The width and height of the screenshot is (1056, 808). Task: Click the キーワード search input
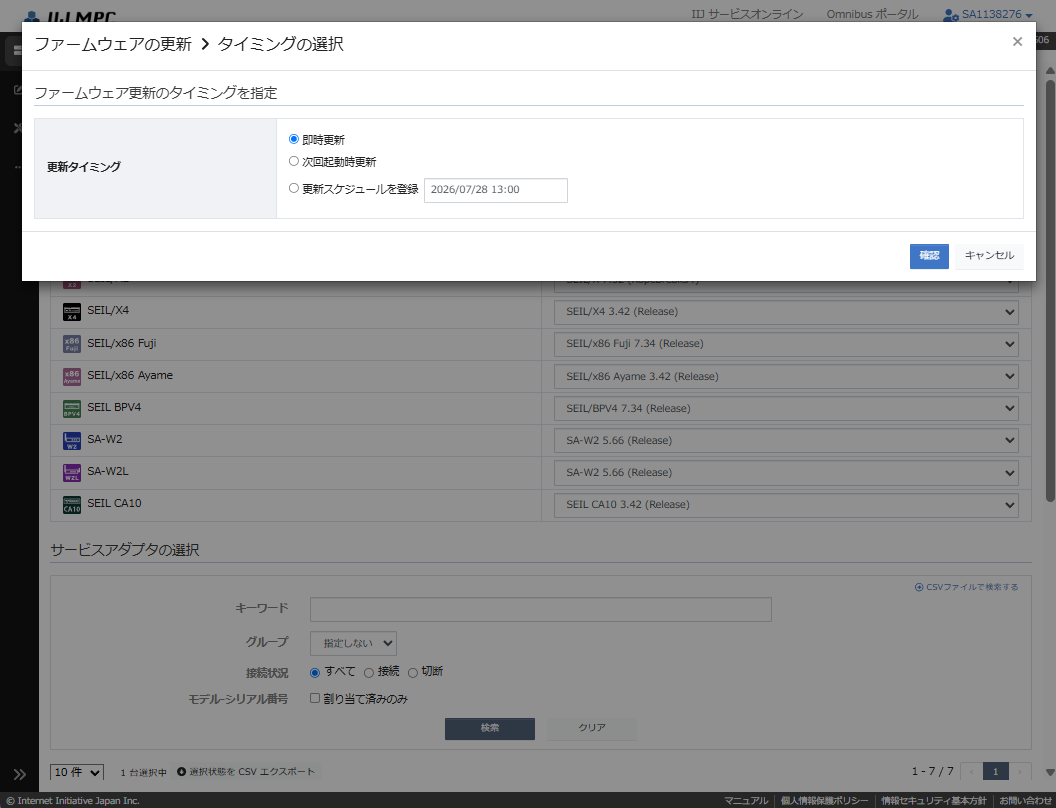click(540, 609)
